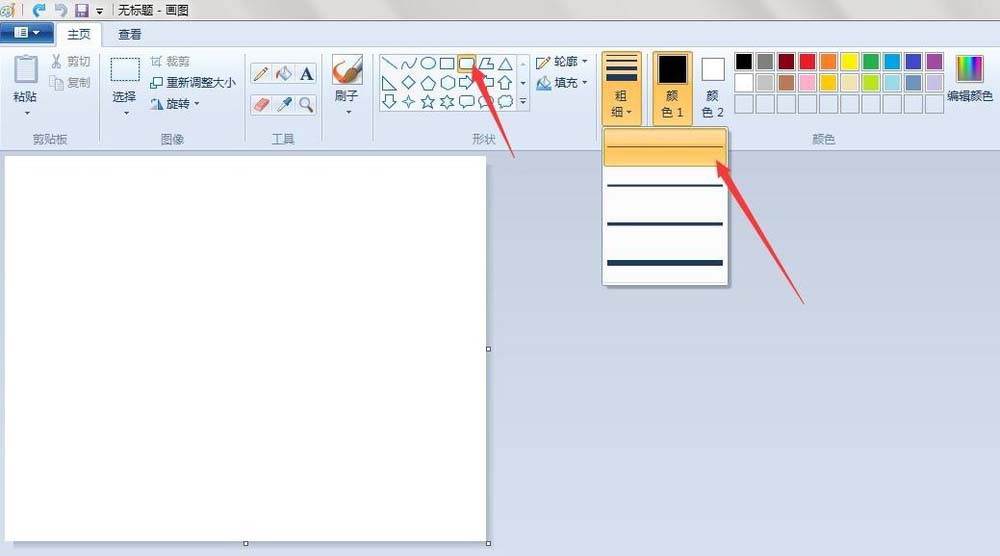The image size is (1000, 556).
Task: Choose the Rounded rectangular callout shape
Action: click(467, 101)
